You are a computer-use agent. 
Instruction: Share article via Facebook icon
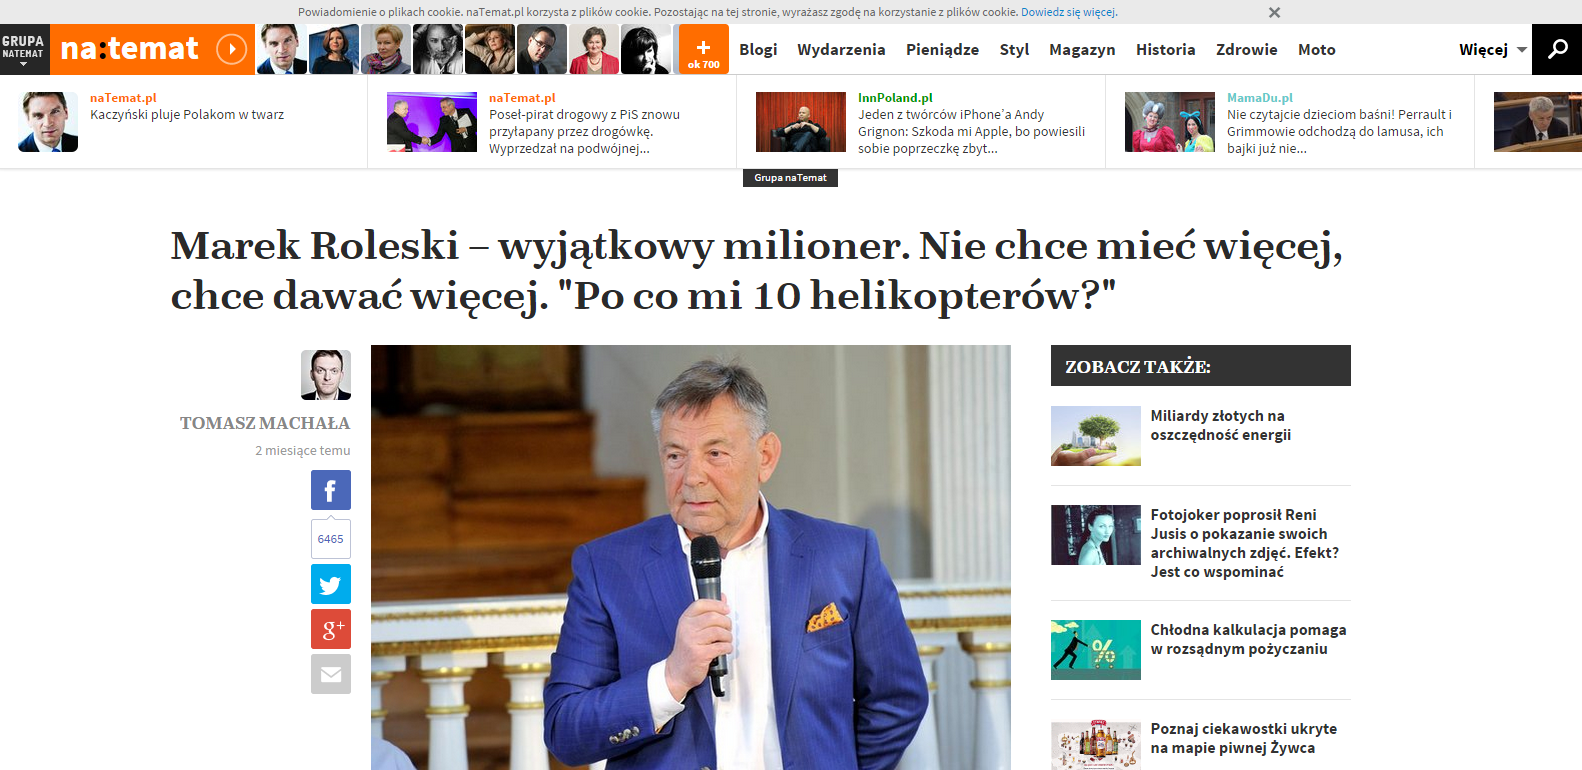coord(331,490)
